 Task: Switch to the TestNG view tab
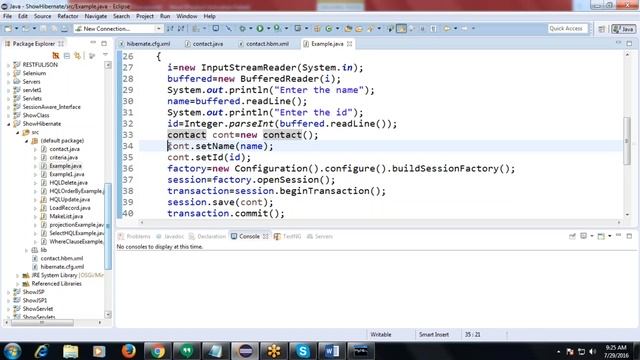coord(287,236)
